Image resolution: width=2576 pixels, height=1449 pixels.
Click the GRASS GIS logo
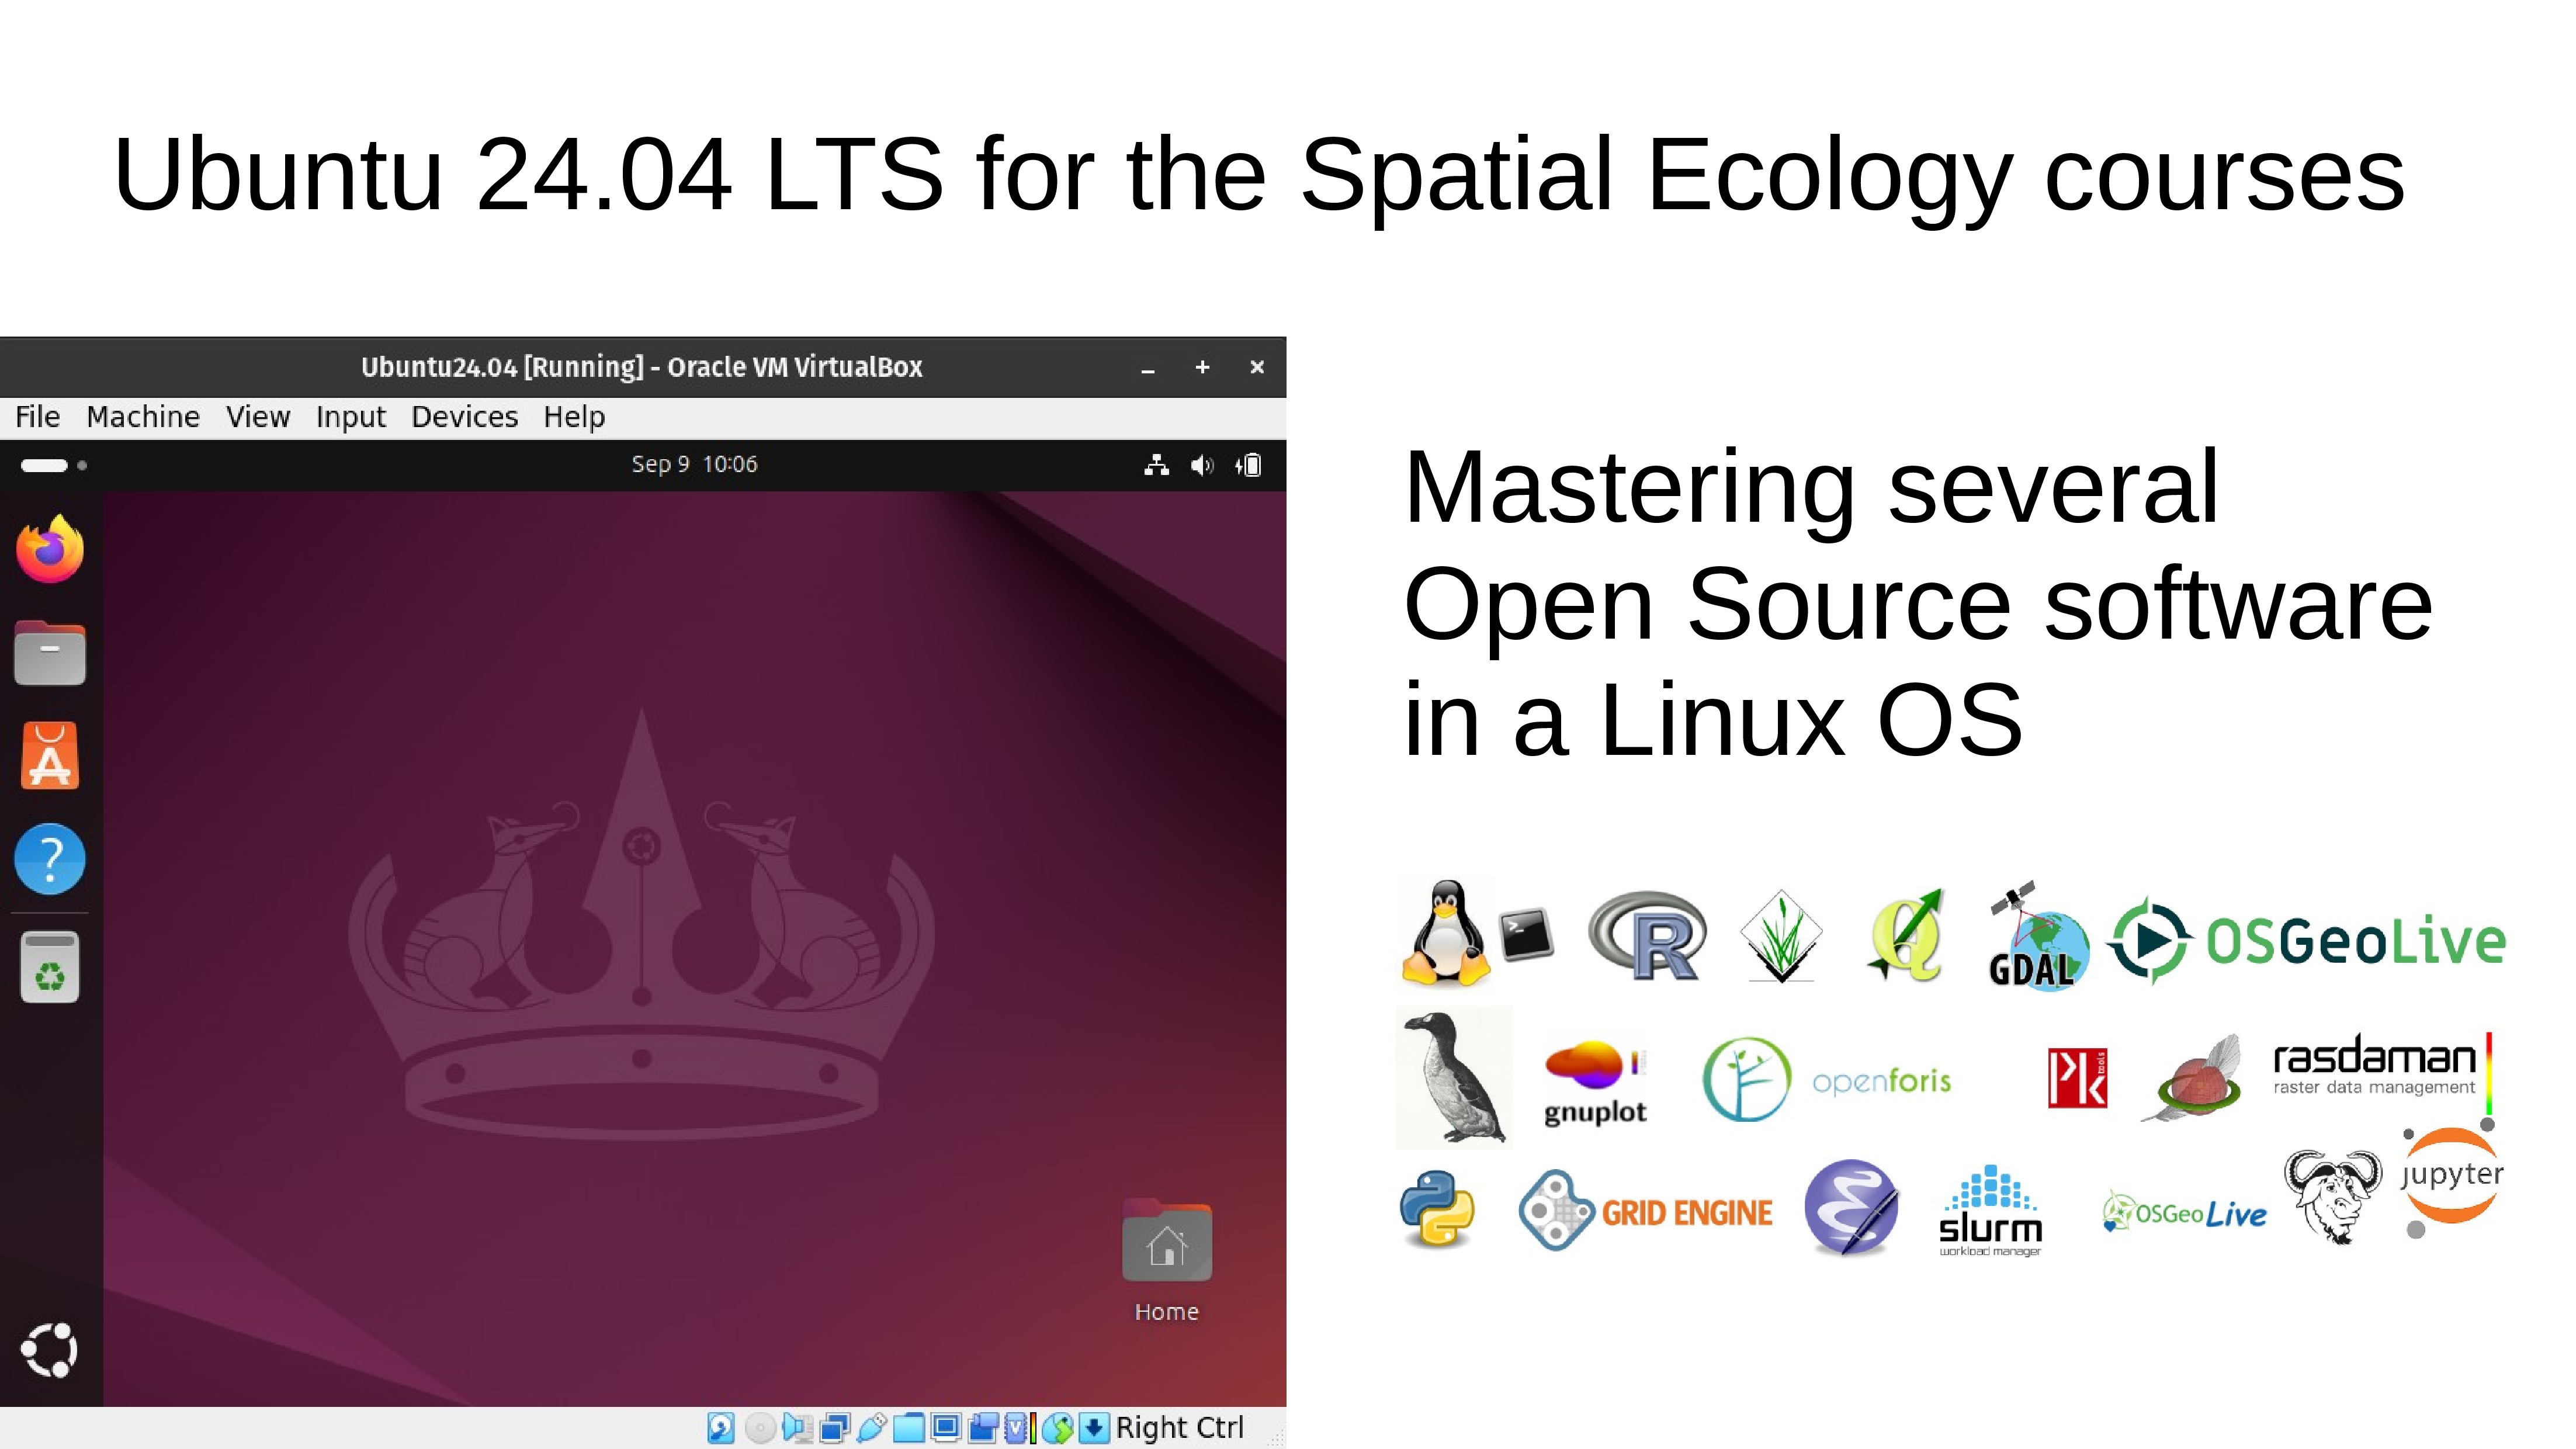[x=1781, y=936]
